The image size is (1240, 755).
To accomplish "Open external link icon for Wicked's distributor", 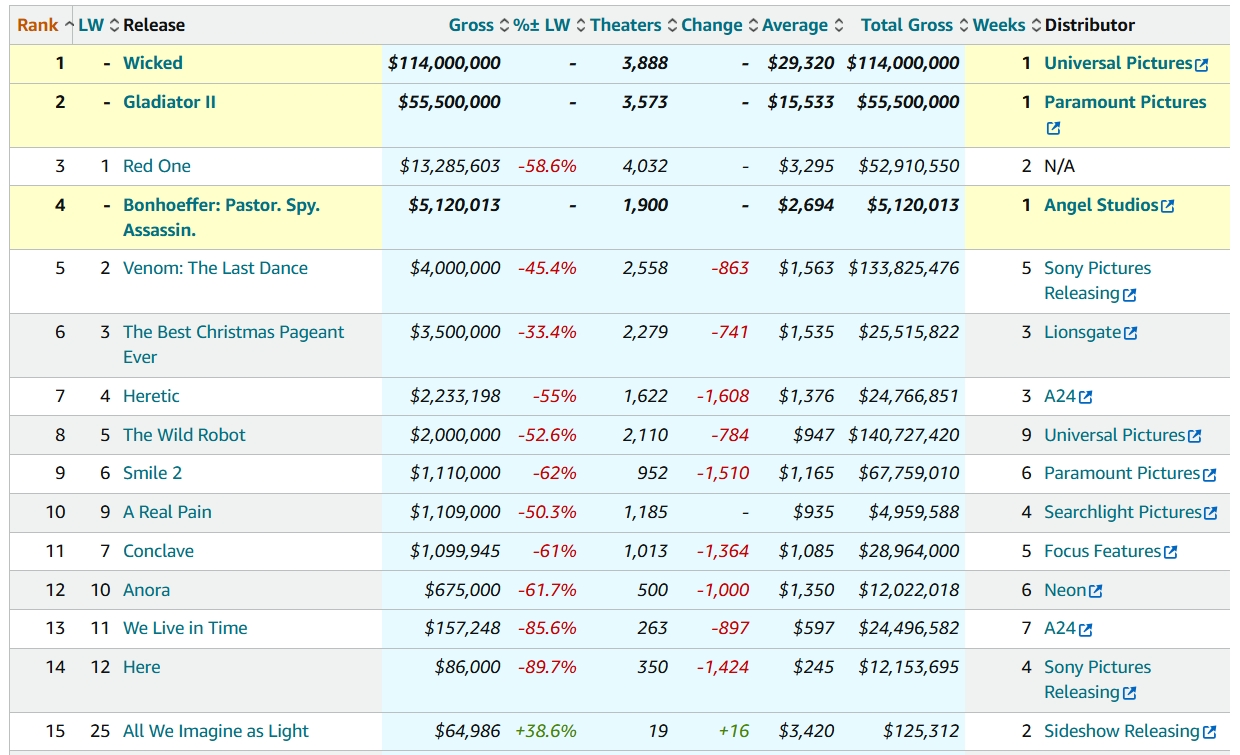I will (1202, 65).
